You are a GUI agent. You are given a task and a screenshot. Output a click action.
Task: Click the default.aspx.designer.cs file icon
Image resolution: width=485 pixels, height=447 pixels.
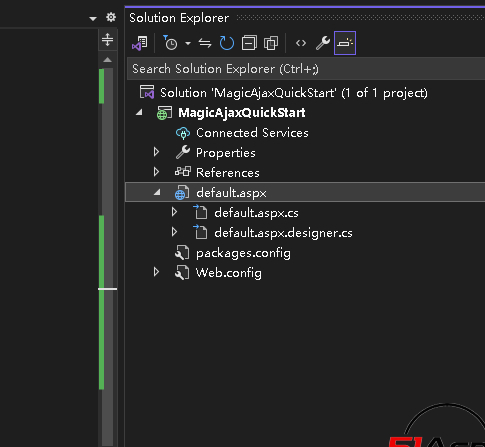[x=200, y=232]
